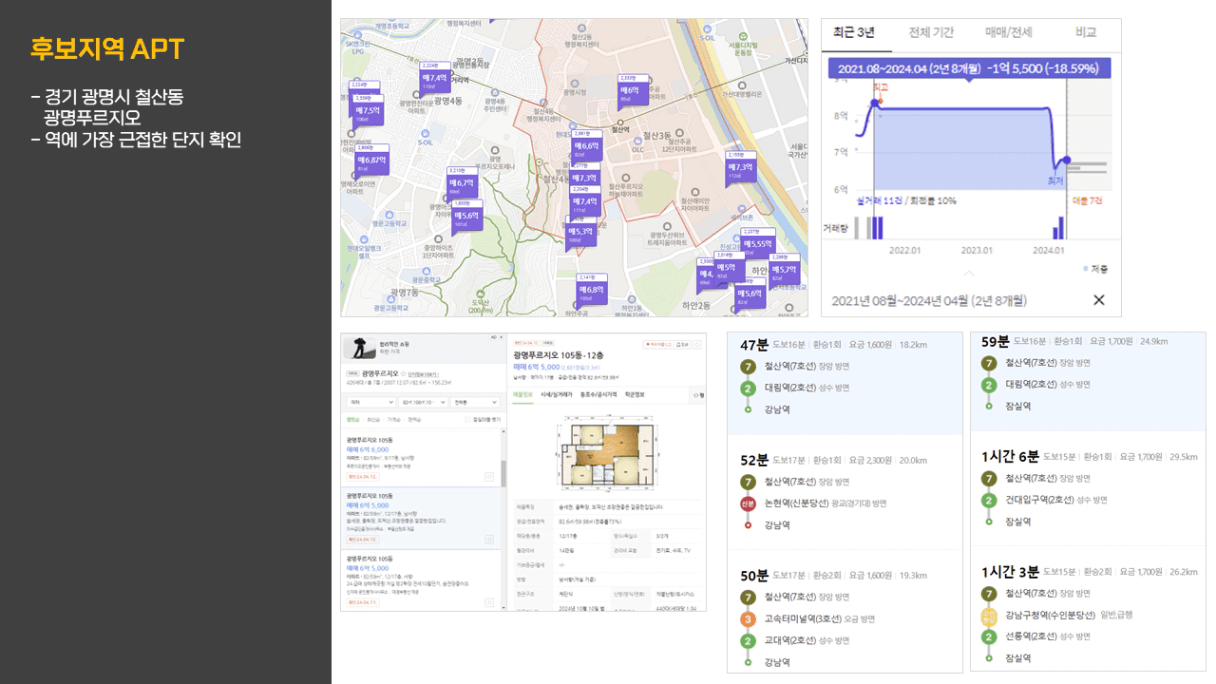Viewport: 1216px width, 684px height.
Task: Click the 신분당선 line icon in 52분 route
Action: 748,504
